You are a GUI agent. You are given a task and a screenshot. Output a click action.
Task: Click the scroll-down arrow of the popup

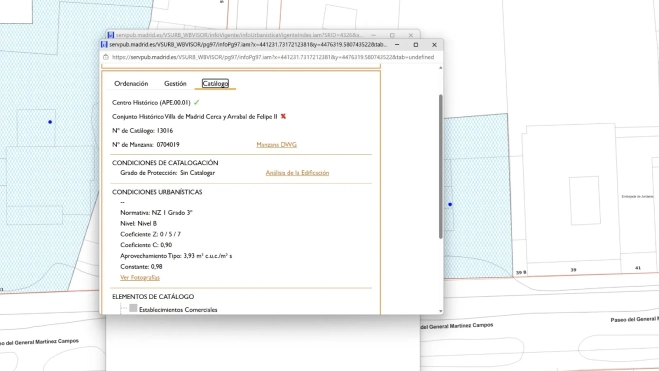coord(440,311)
